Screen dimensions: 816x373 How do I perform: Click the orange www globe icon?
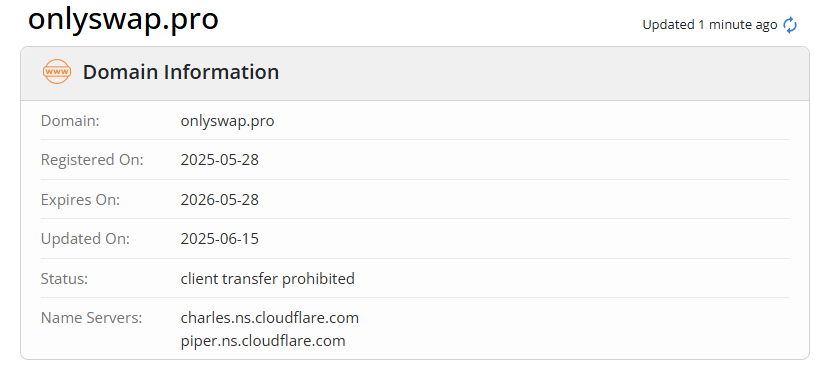(x=57, y=72)
